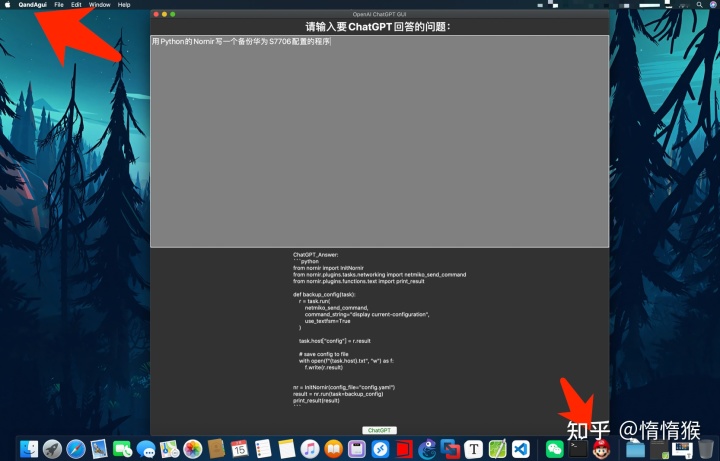Viewport: 720px width, 461px height.
Task: Open the red square app icon in Dock
Action: click(x=404, y=449)
